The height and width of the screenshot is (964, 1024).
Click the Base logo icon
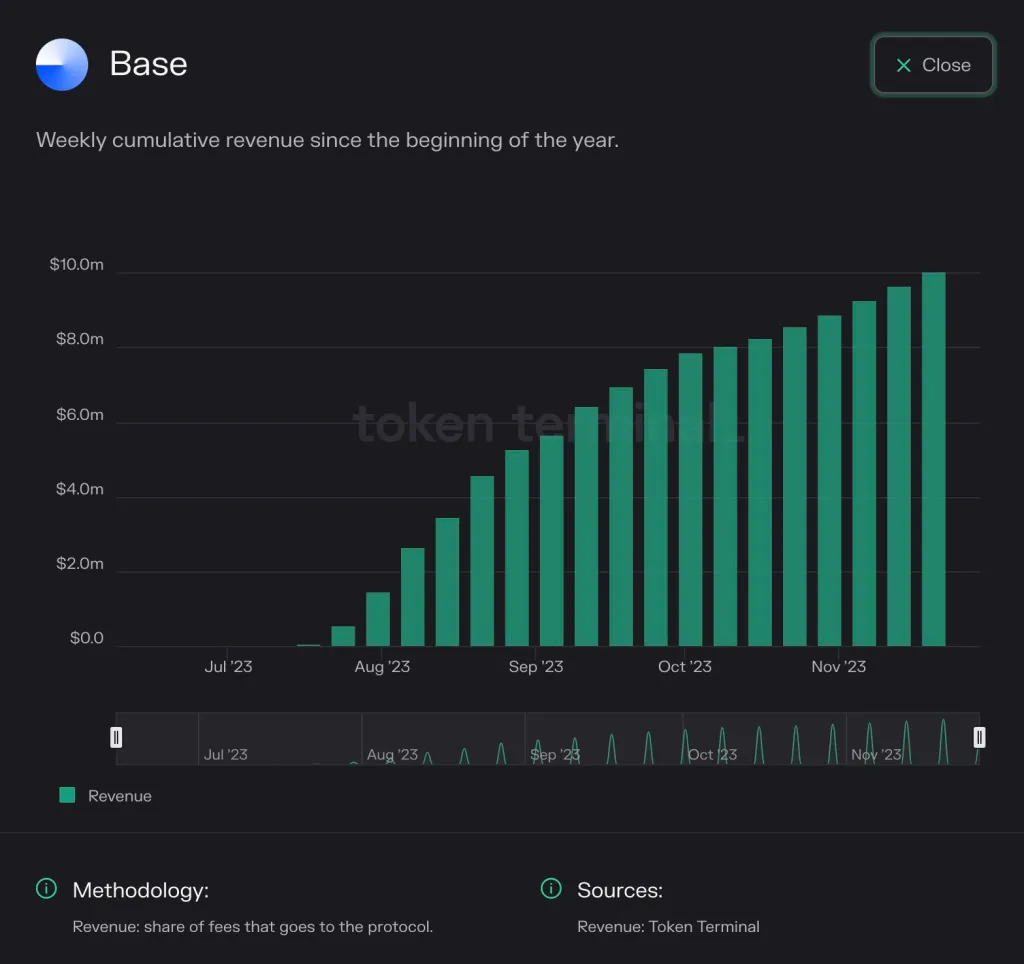click(x=62, y=65)
